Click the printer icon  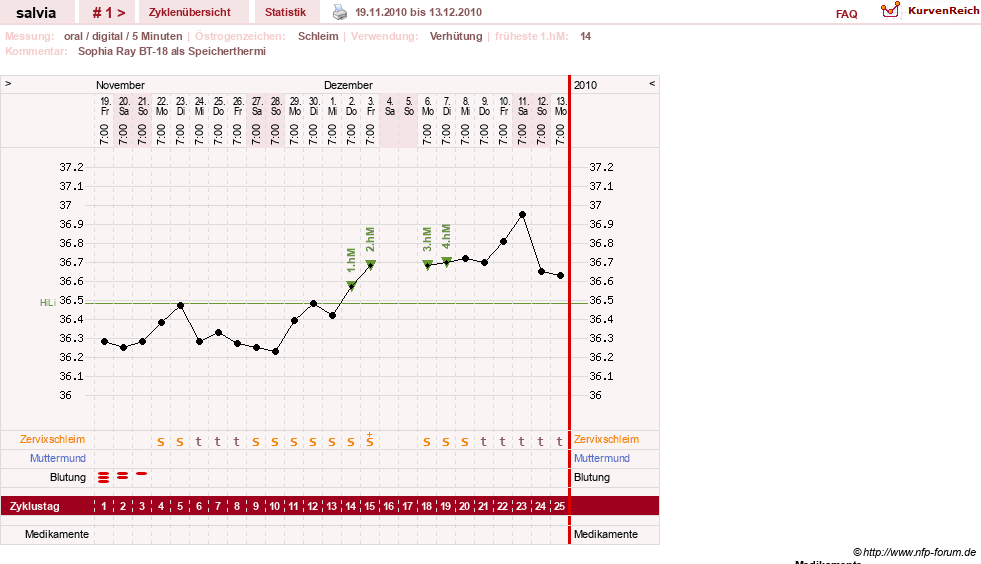[339, 12]
